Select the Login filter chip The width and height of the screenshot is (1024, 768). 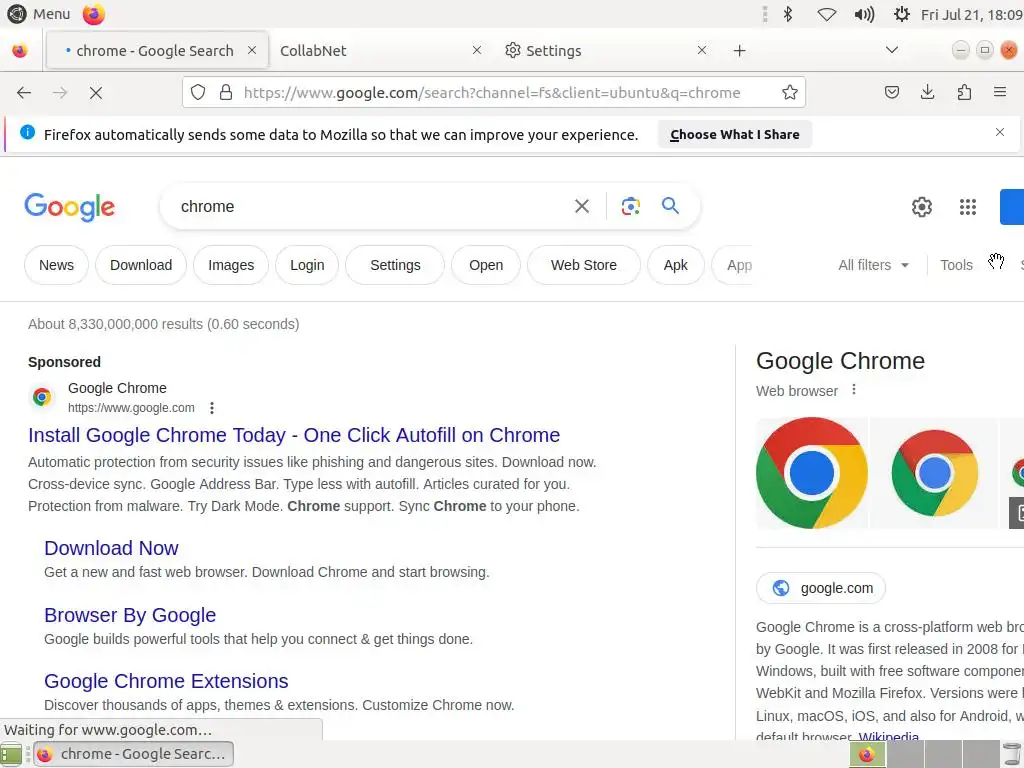coord(307,265)
